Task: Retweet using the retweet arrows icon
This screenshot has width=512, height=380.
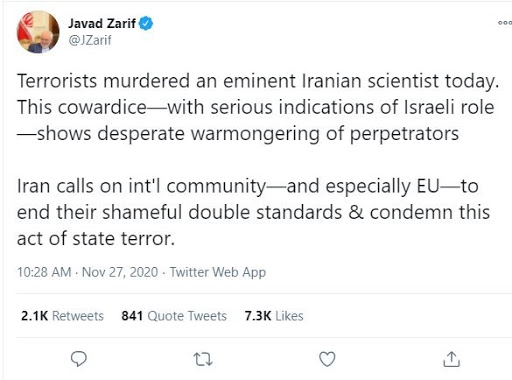Action: pos(203,359)
